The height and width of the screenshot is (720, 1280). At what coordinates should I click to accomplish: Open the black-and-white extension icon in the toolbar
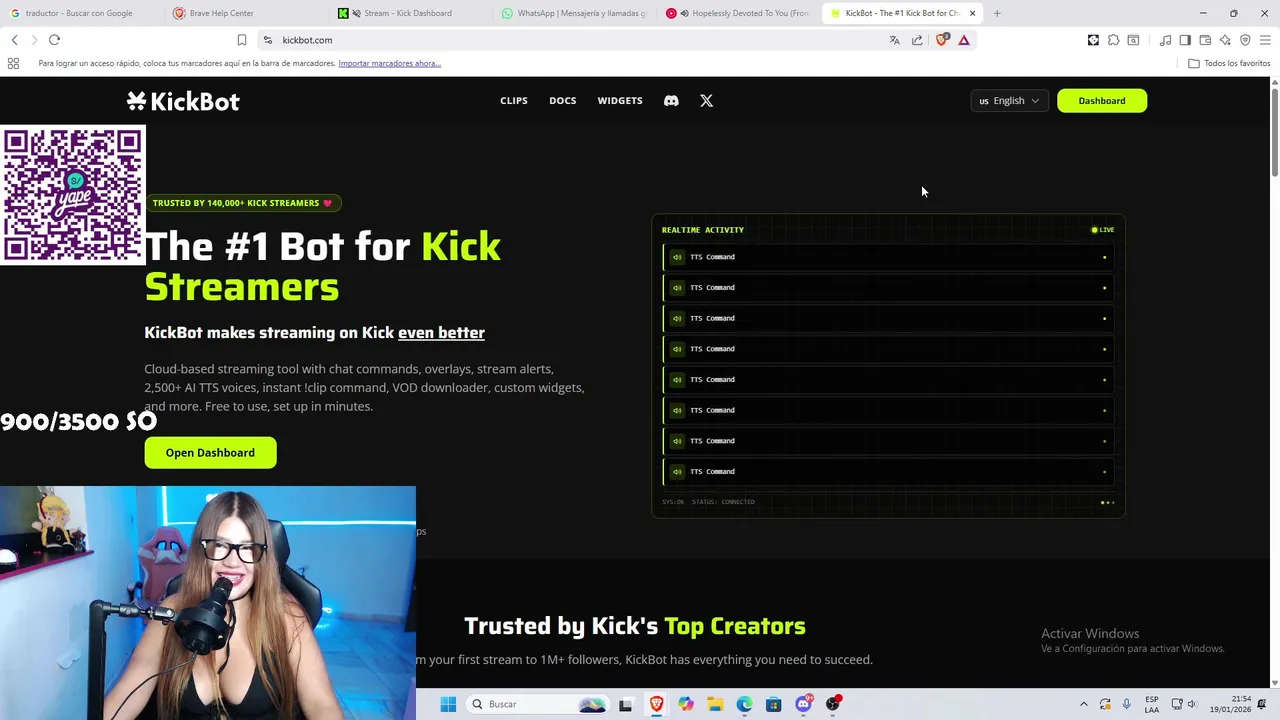1093,40
